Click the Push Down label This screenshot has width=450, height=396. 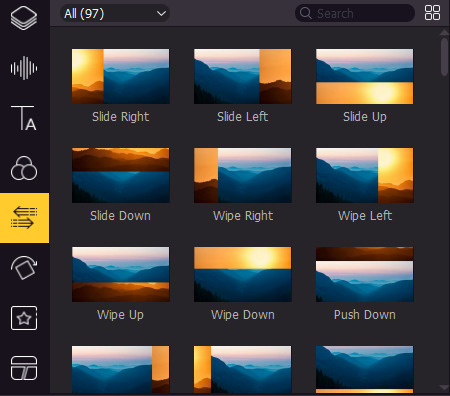(365, 315)
